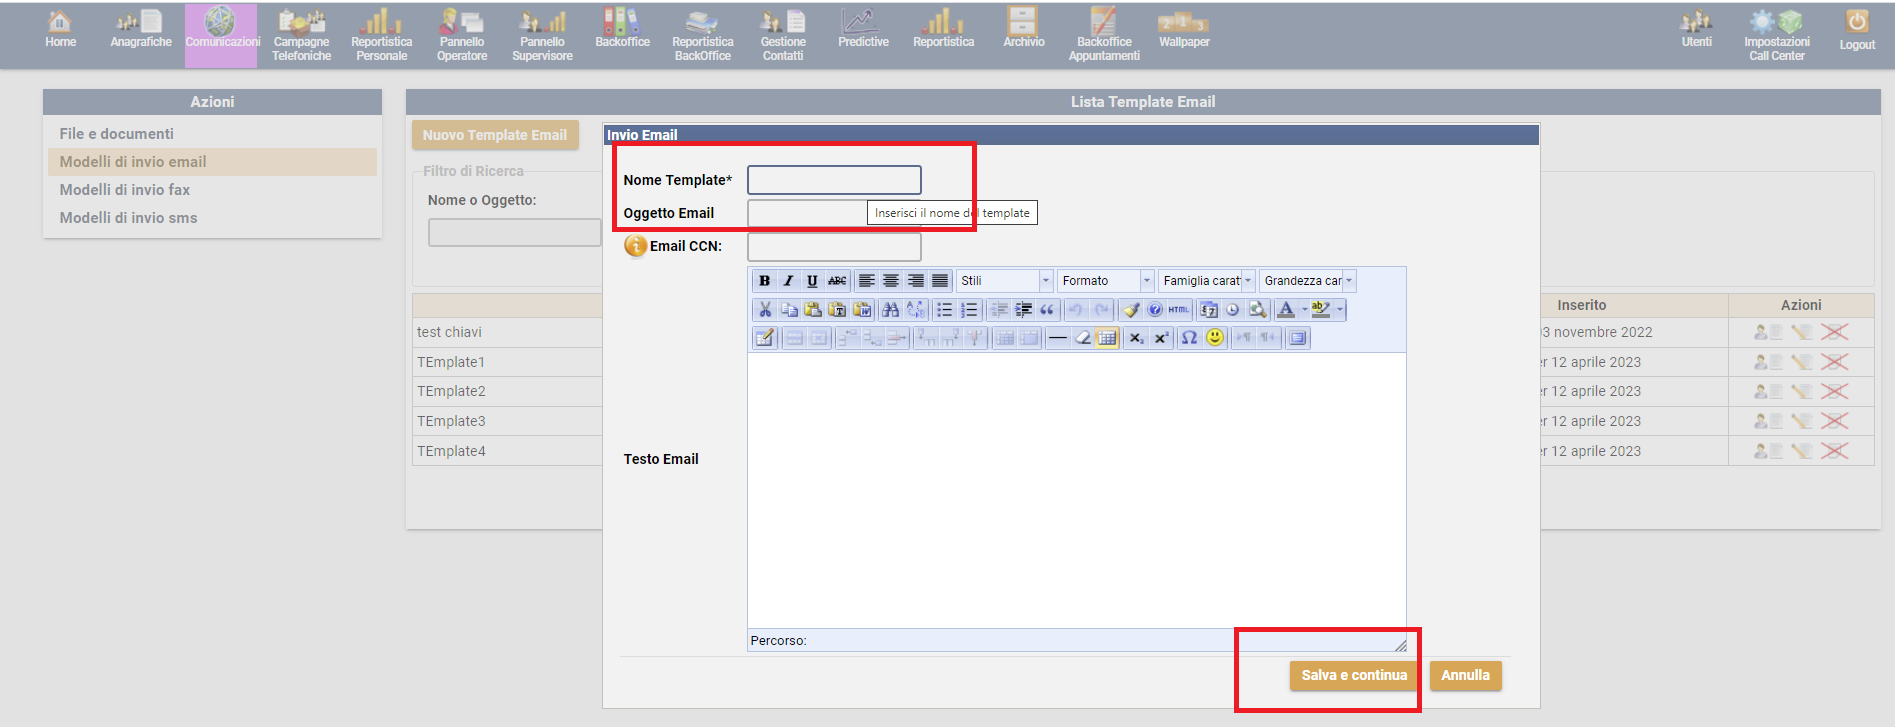Click the info icon beside Email CCN
The width and height of the screenshot is (1895, 727).
click(635, 246)
